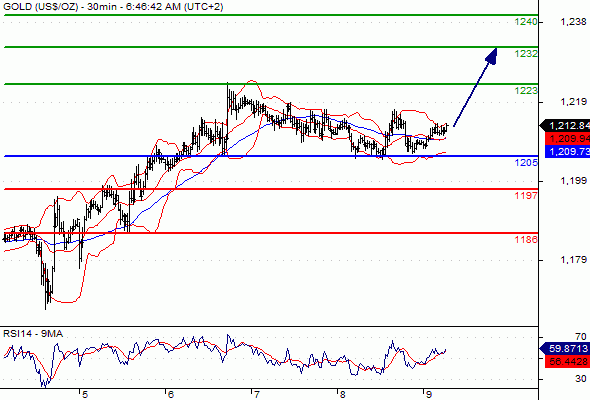Click date marker 5 on time axis
The image size is (590, 400).
(x=85, y=394)
